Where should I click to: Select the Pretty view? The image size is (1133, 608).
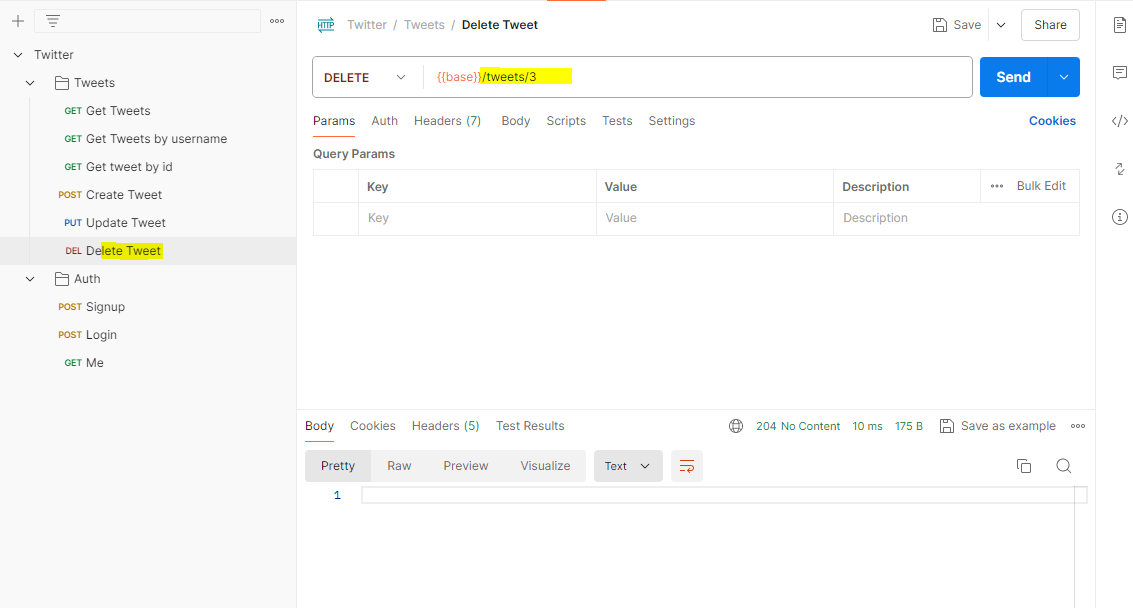click(x=338, y=466)
